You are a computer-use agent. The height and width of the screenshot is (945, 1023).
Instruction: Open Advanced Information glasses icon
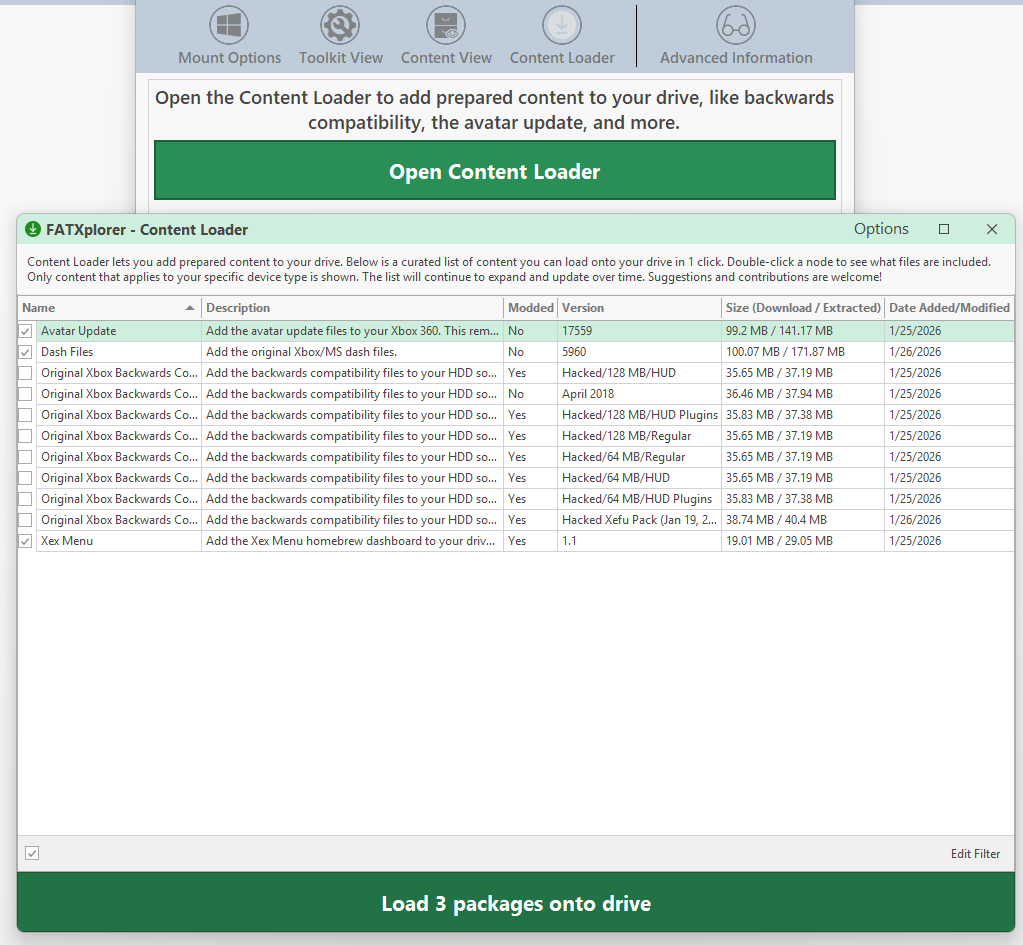(x=736, y=25)
